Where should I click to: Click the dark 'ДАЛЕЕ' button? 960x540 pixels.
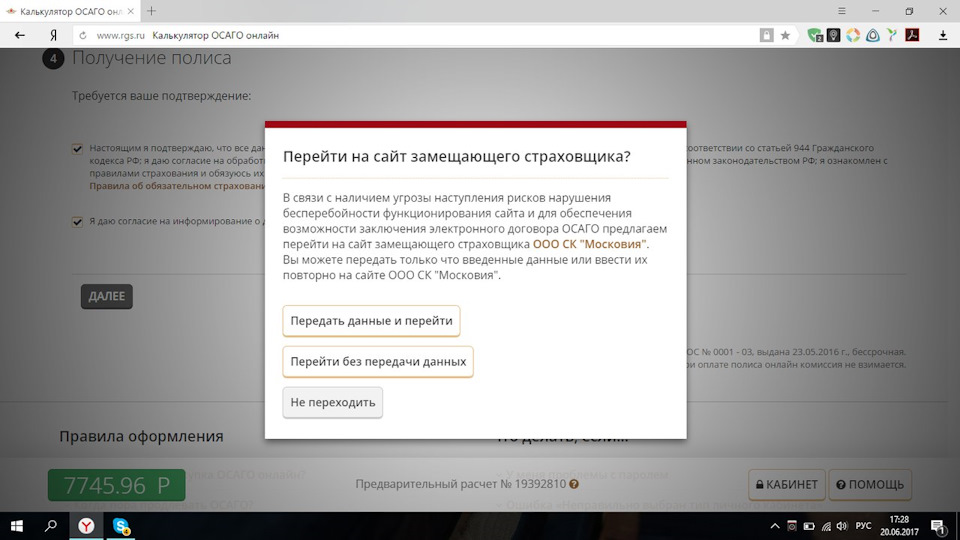click(107, 296)
